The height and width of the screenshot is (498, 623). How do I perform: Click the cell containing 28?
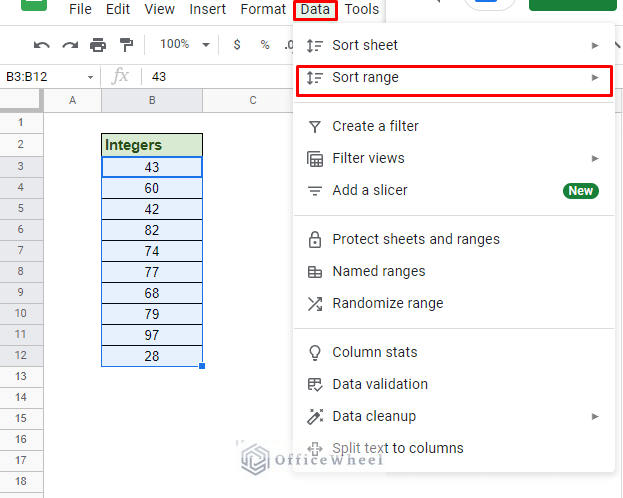click(152, 356)
